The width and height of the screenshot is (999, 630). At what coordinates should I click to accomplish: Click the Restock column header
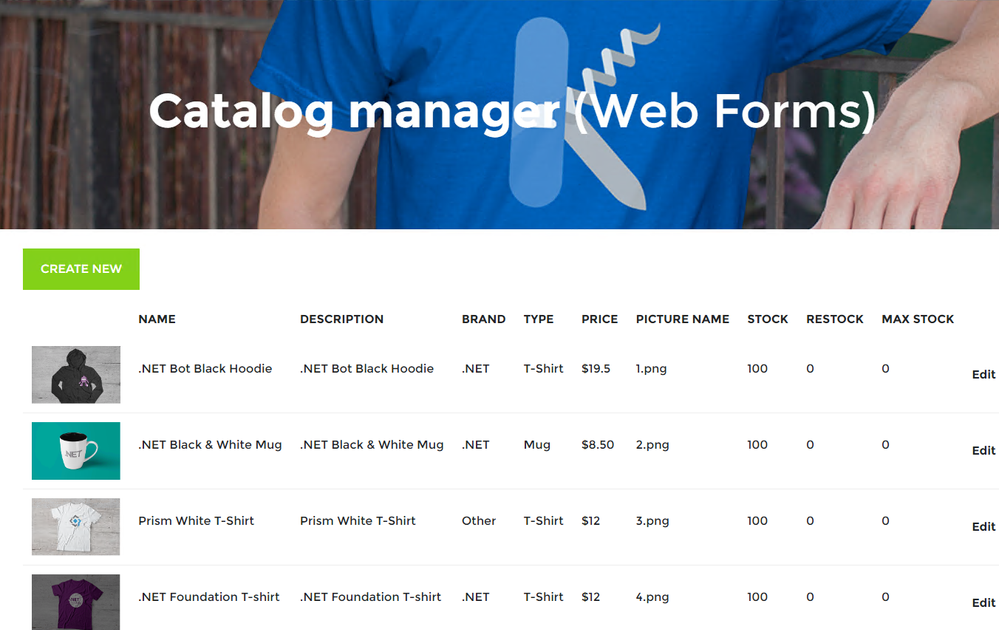(x=835, y=319)
